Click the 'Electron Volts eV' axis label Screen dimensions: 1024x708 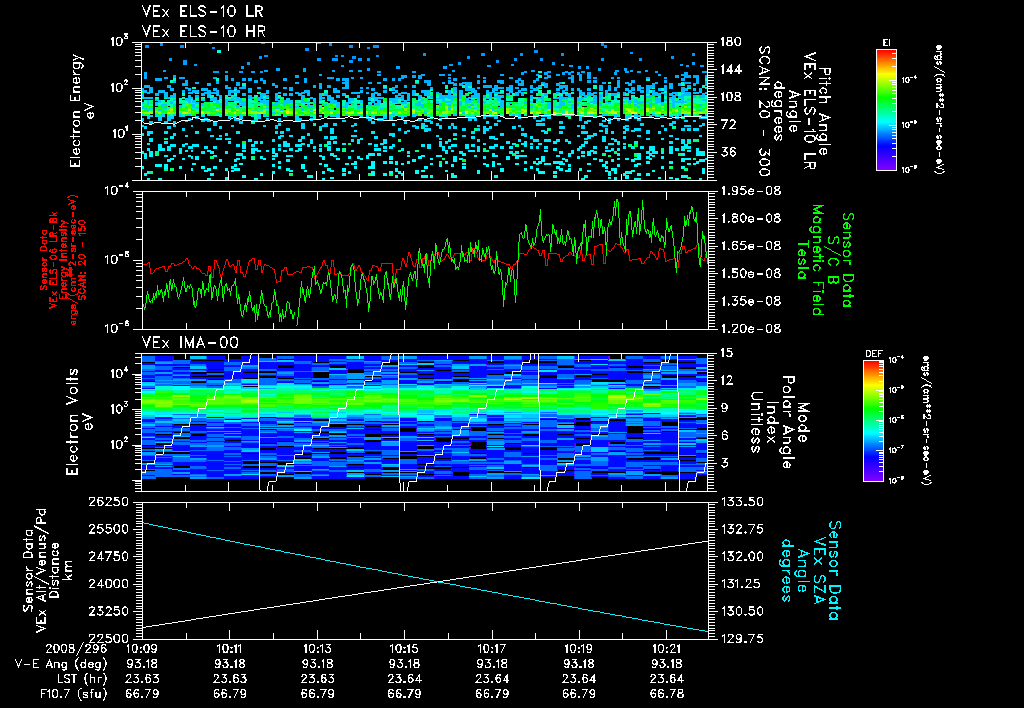click(78, 421)
